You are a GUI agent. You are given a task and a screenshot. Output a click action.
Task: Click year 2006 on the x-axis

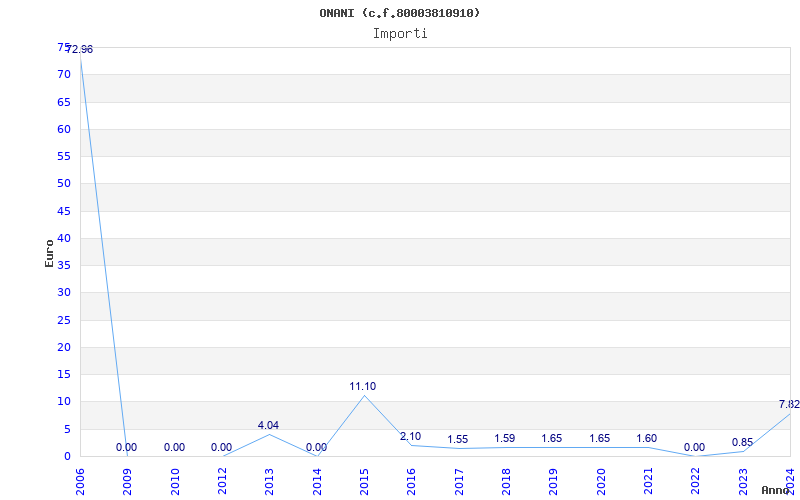(x=80, y=482)
